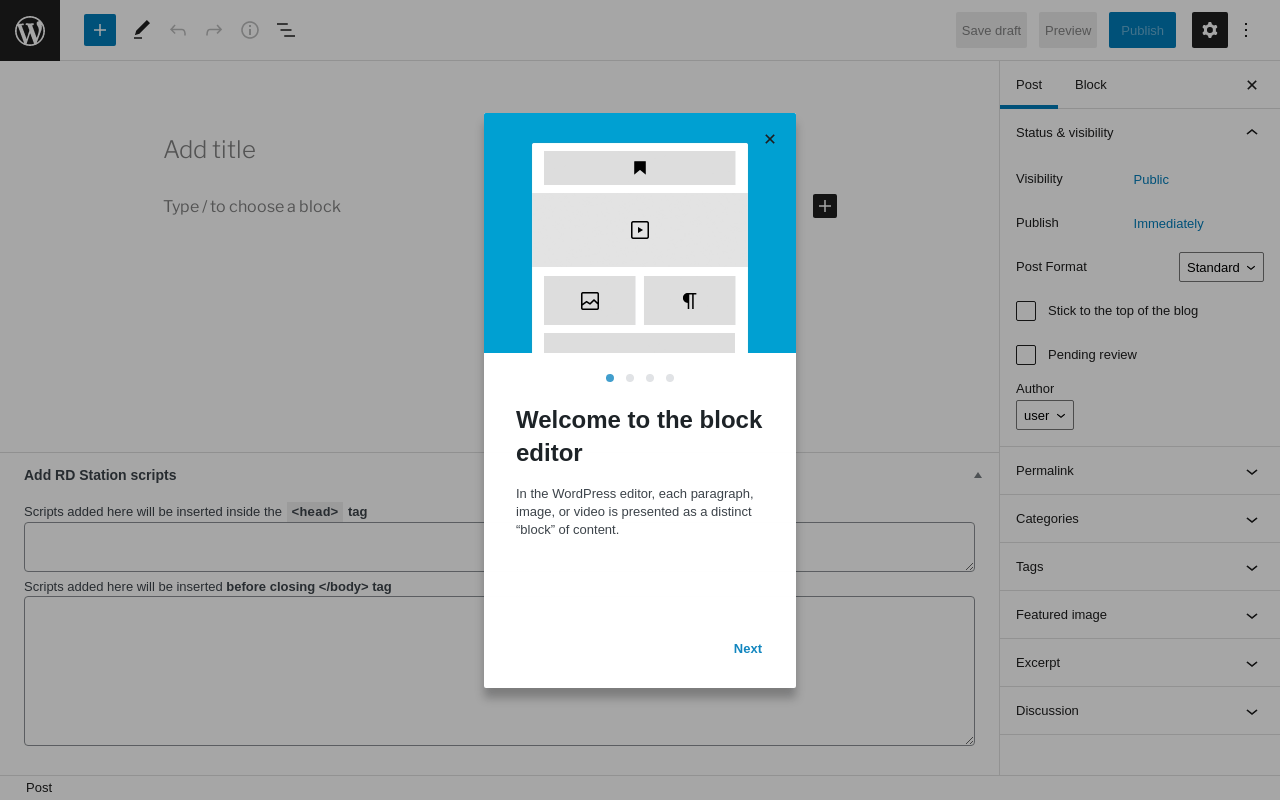Focus the before closing body scripts textarea
Screen dimensions: 1280x800
[499, 671]
